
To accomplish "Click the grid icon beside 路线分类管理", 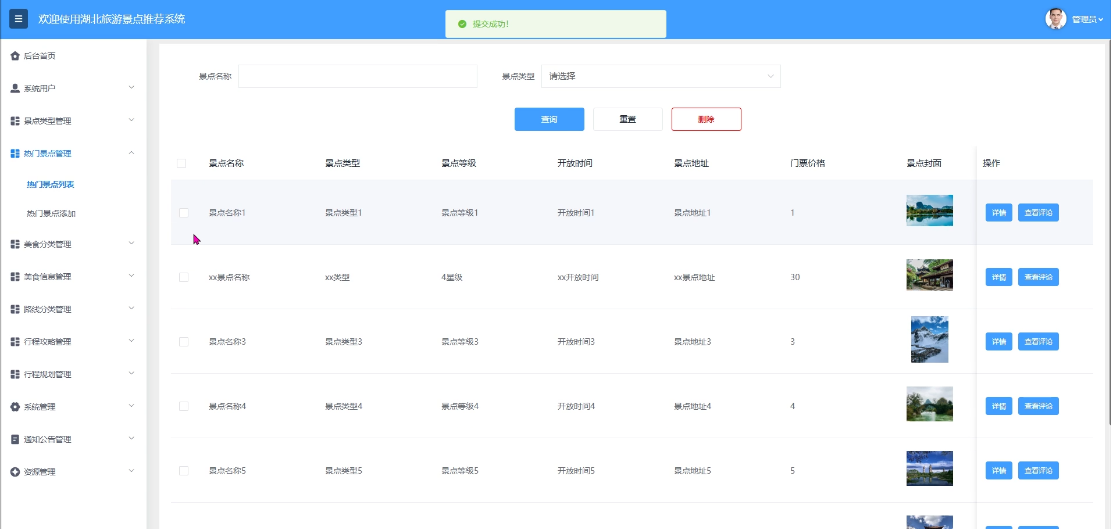I will pyautogui.click(x=15, y=309).
